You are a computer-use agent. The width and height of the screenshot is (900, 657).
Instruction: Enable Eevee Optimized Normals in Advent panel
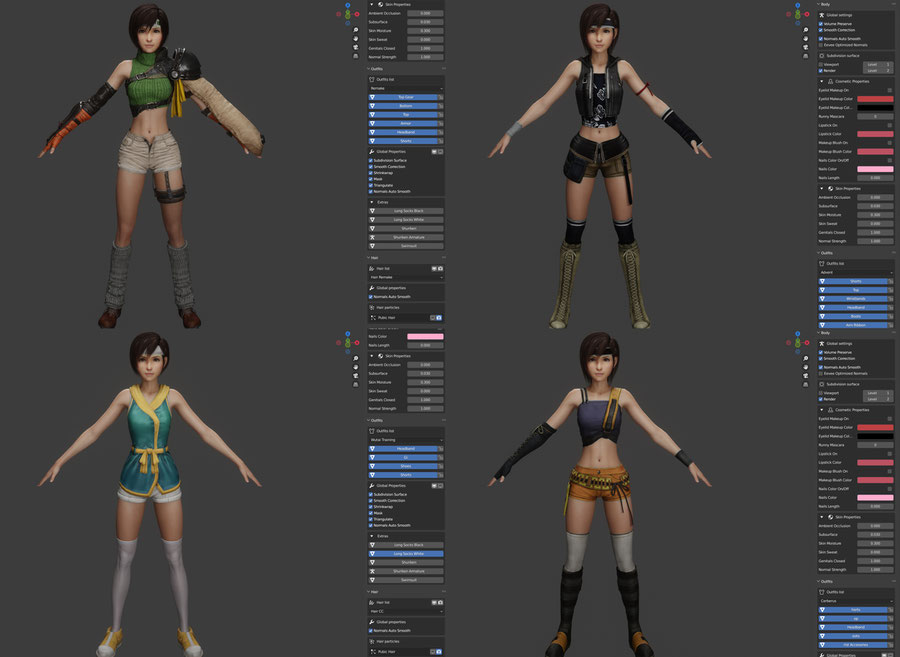pos(821,45)
